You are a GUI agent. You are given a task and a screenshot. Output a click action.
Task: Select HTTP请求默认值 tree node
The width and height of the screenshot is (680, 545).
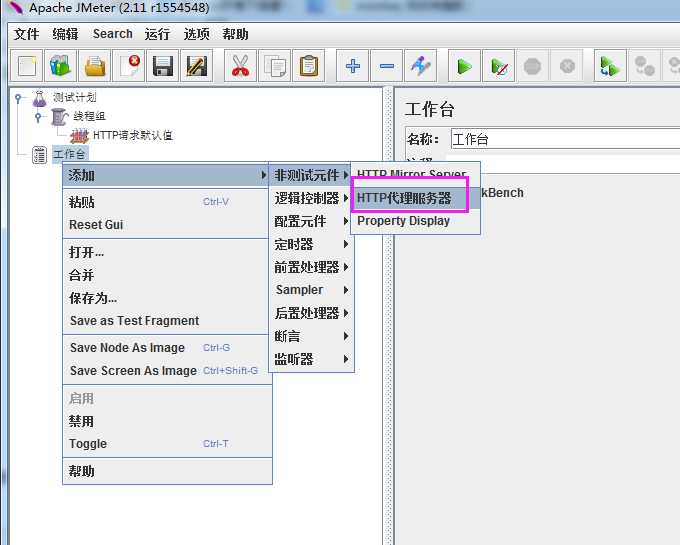point(132,135)
